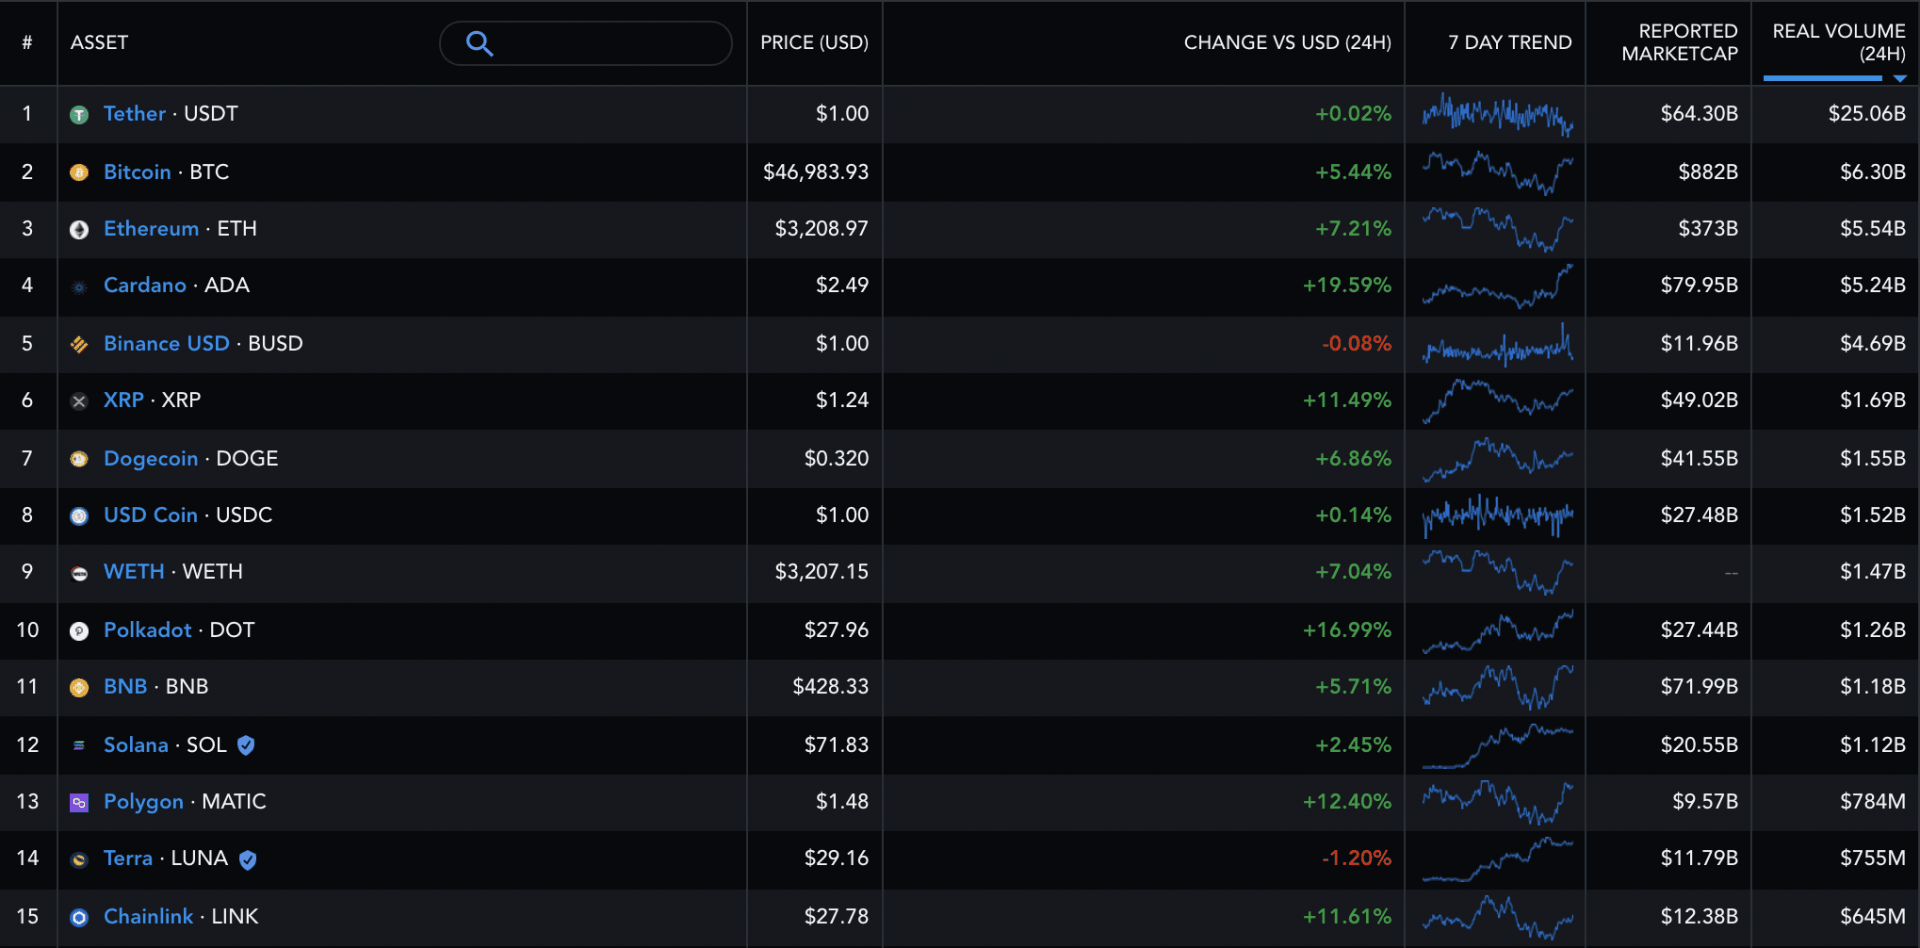Click the Chainlink coin icon
1920x948 pixels.
click(x=79, y=917)
